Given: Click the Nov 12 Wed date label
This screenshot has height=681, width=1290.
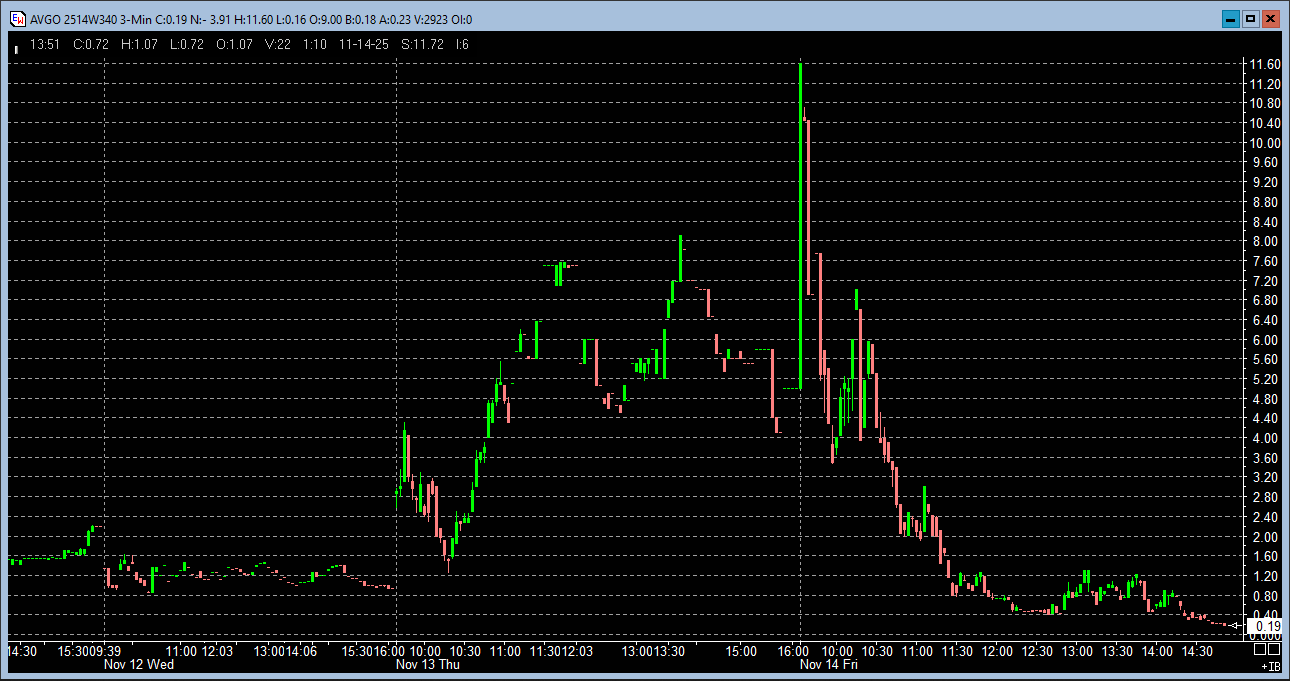Looking at the screenshot, I should coord(140,664).
